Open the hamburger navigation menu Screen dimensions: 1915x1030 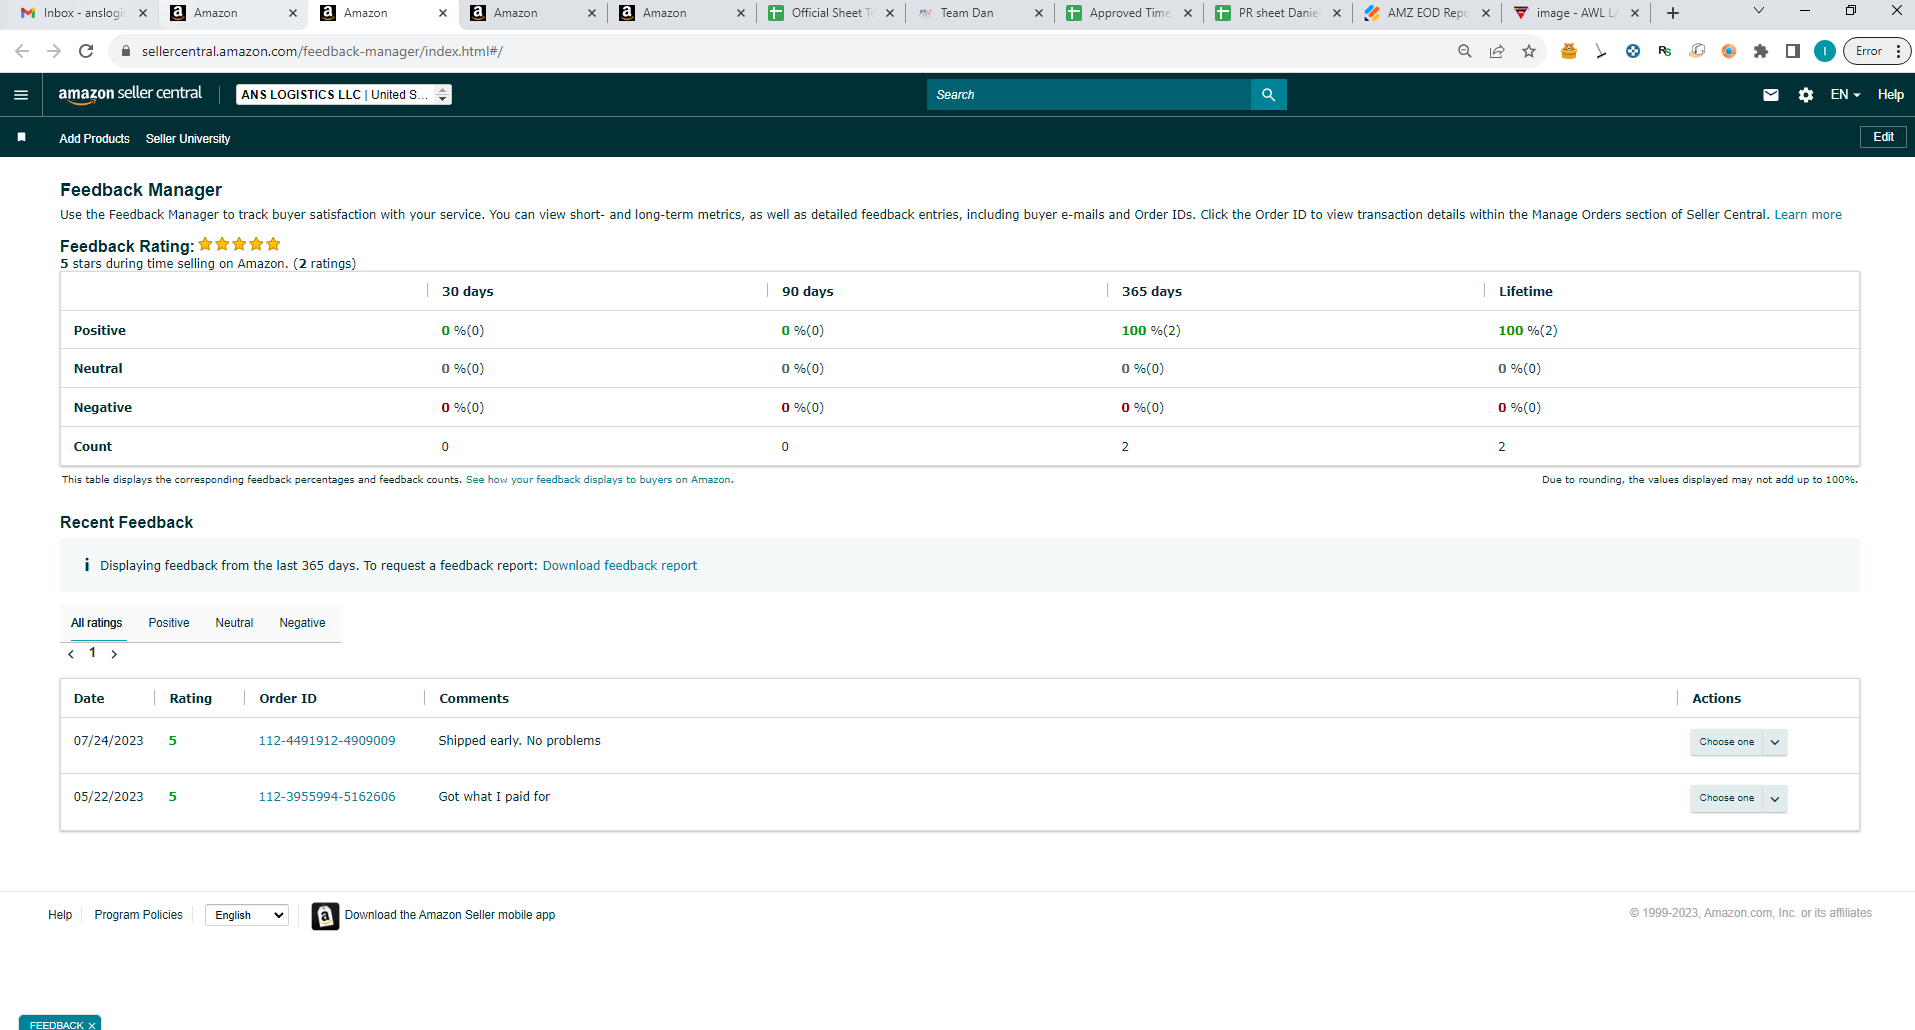(x=21, y=95)
